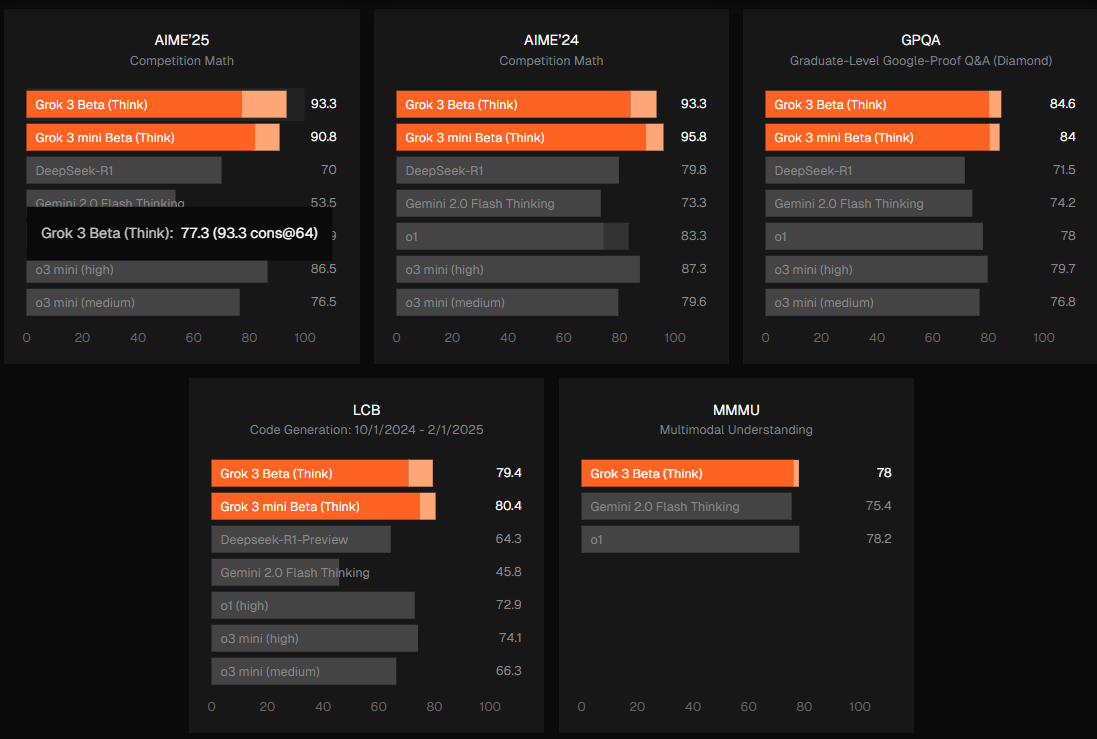This screenshot has width=1097, height=739.
Task: Select Grok 3 Beta (Think) bar in LCB
Action: click(322, 473)
